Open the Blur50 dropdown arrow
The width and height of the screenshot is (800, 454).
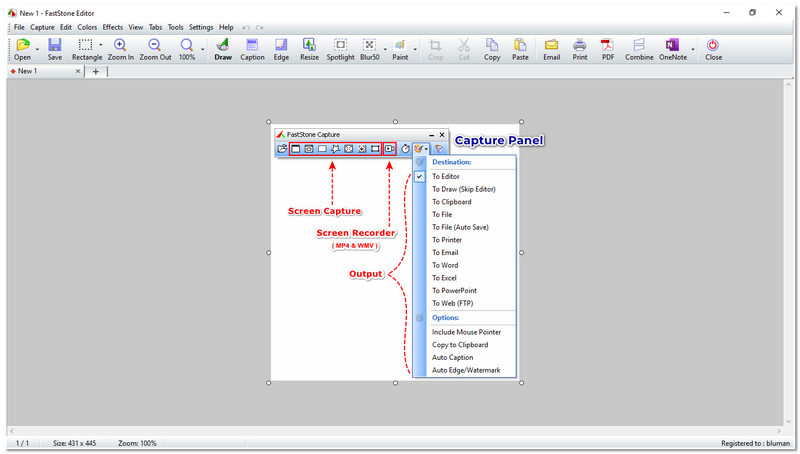385,47
